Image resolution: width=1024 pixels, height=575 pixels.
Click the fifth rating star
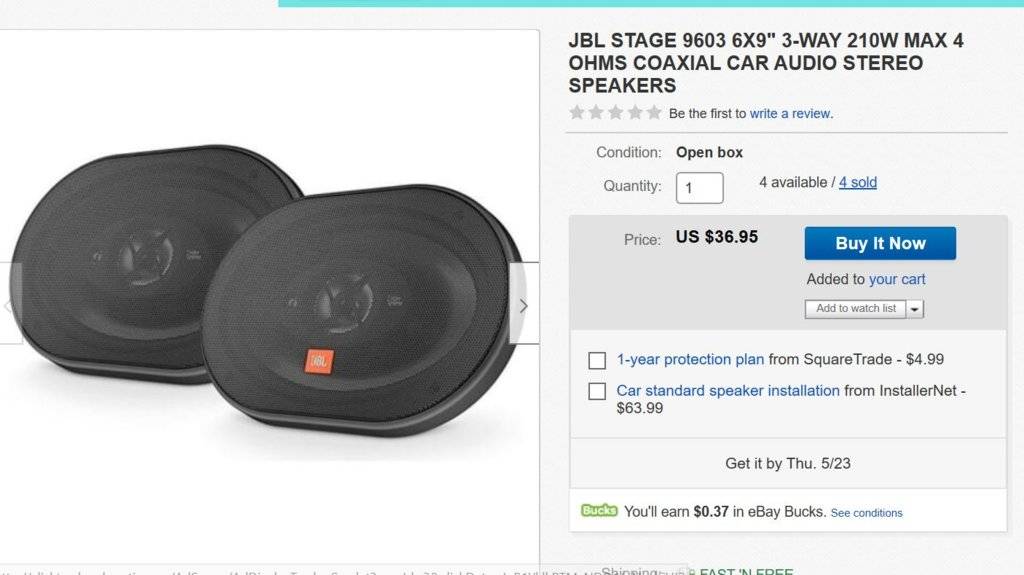coord(654,113)
